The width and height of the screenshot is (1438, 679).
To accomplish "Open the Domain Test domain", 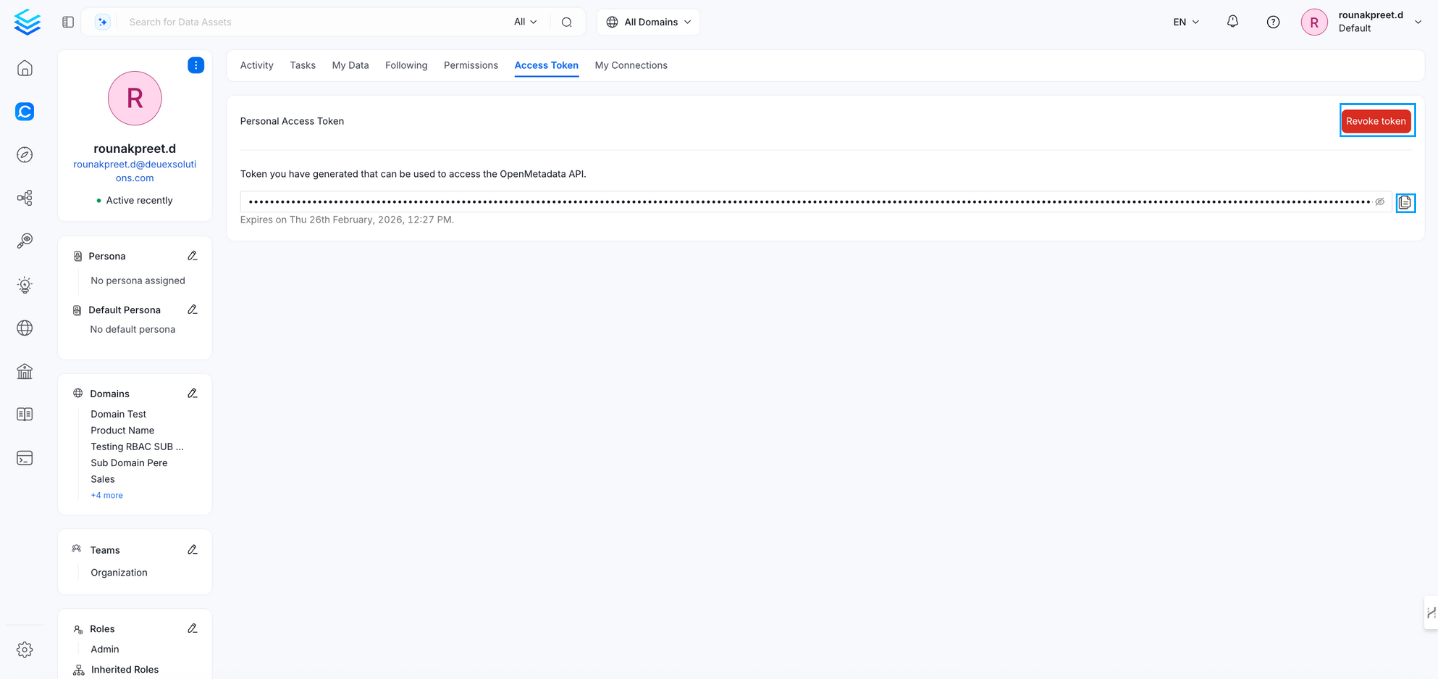I will point(118,414).
